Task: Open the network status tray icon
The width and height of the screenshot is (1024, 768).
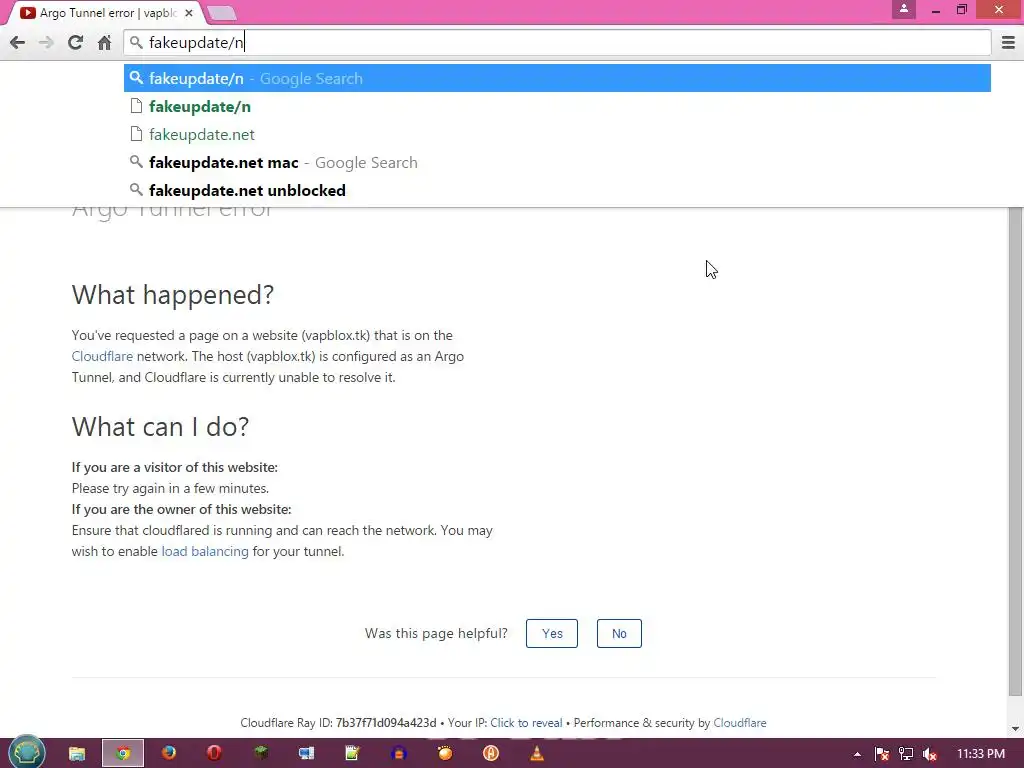Action: pyautogui.click(x=906, y=754)
